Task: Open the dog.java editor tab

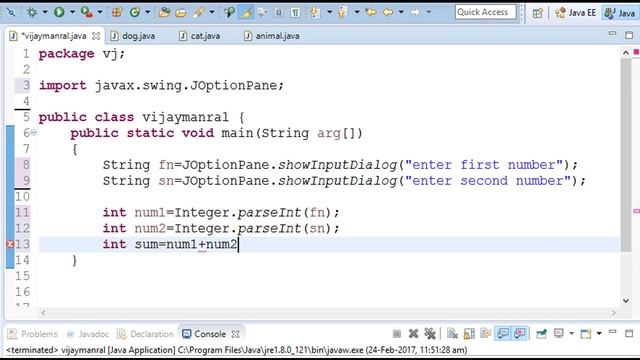Action: pos(133,36)
